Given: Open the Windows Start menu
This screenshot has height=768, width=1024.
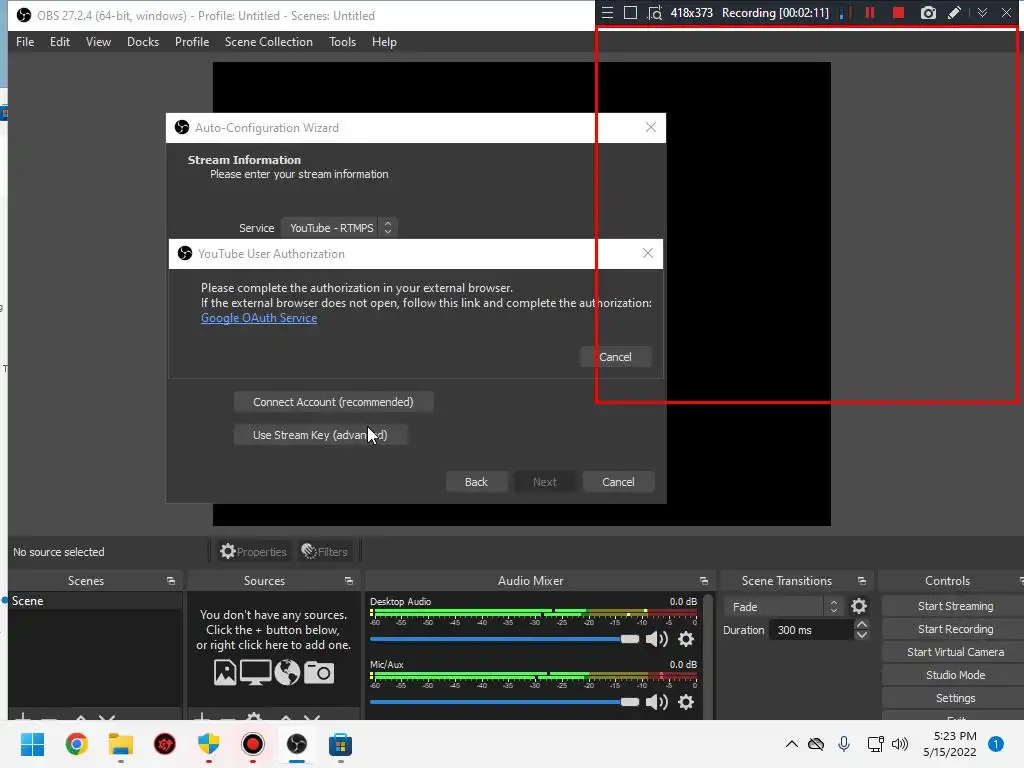Looking at the screenshot, I should (x=33, y=744).
